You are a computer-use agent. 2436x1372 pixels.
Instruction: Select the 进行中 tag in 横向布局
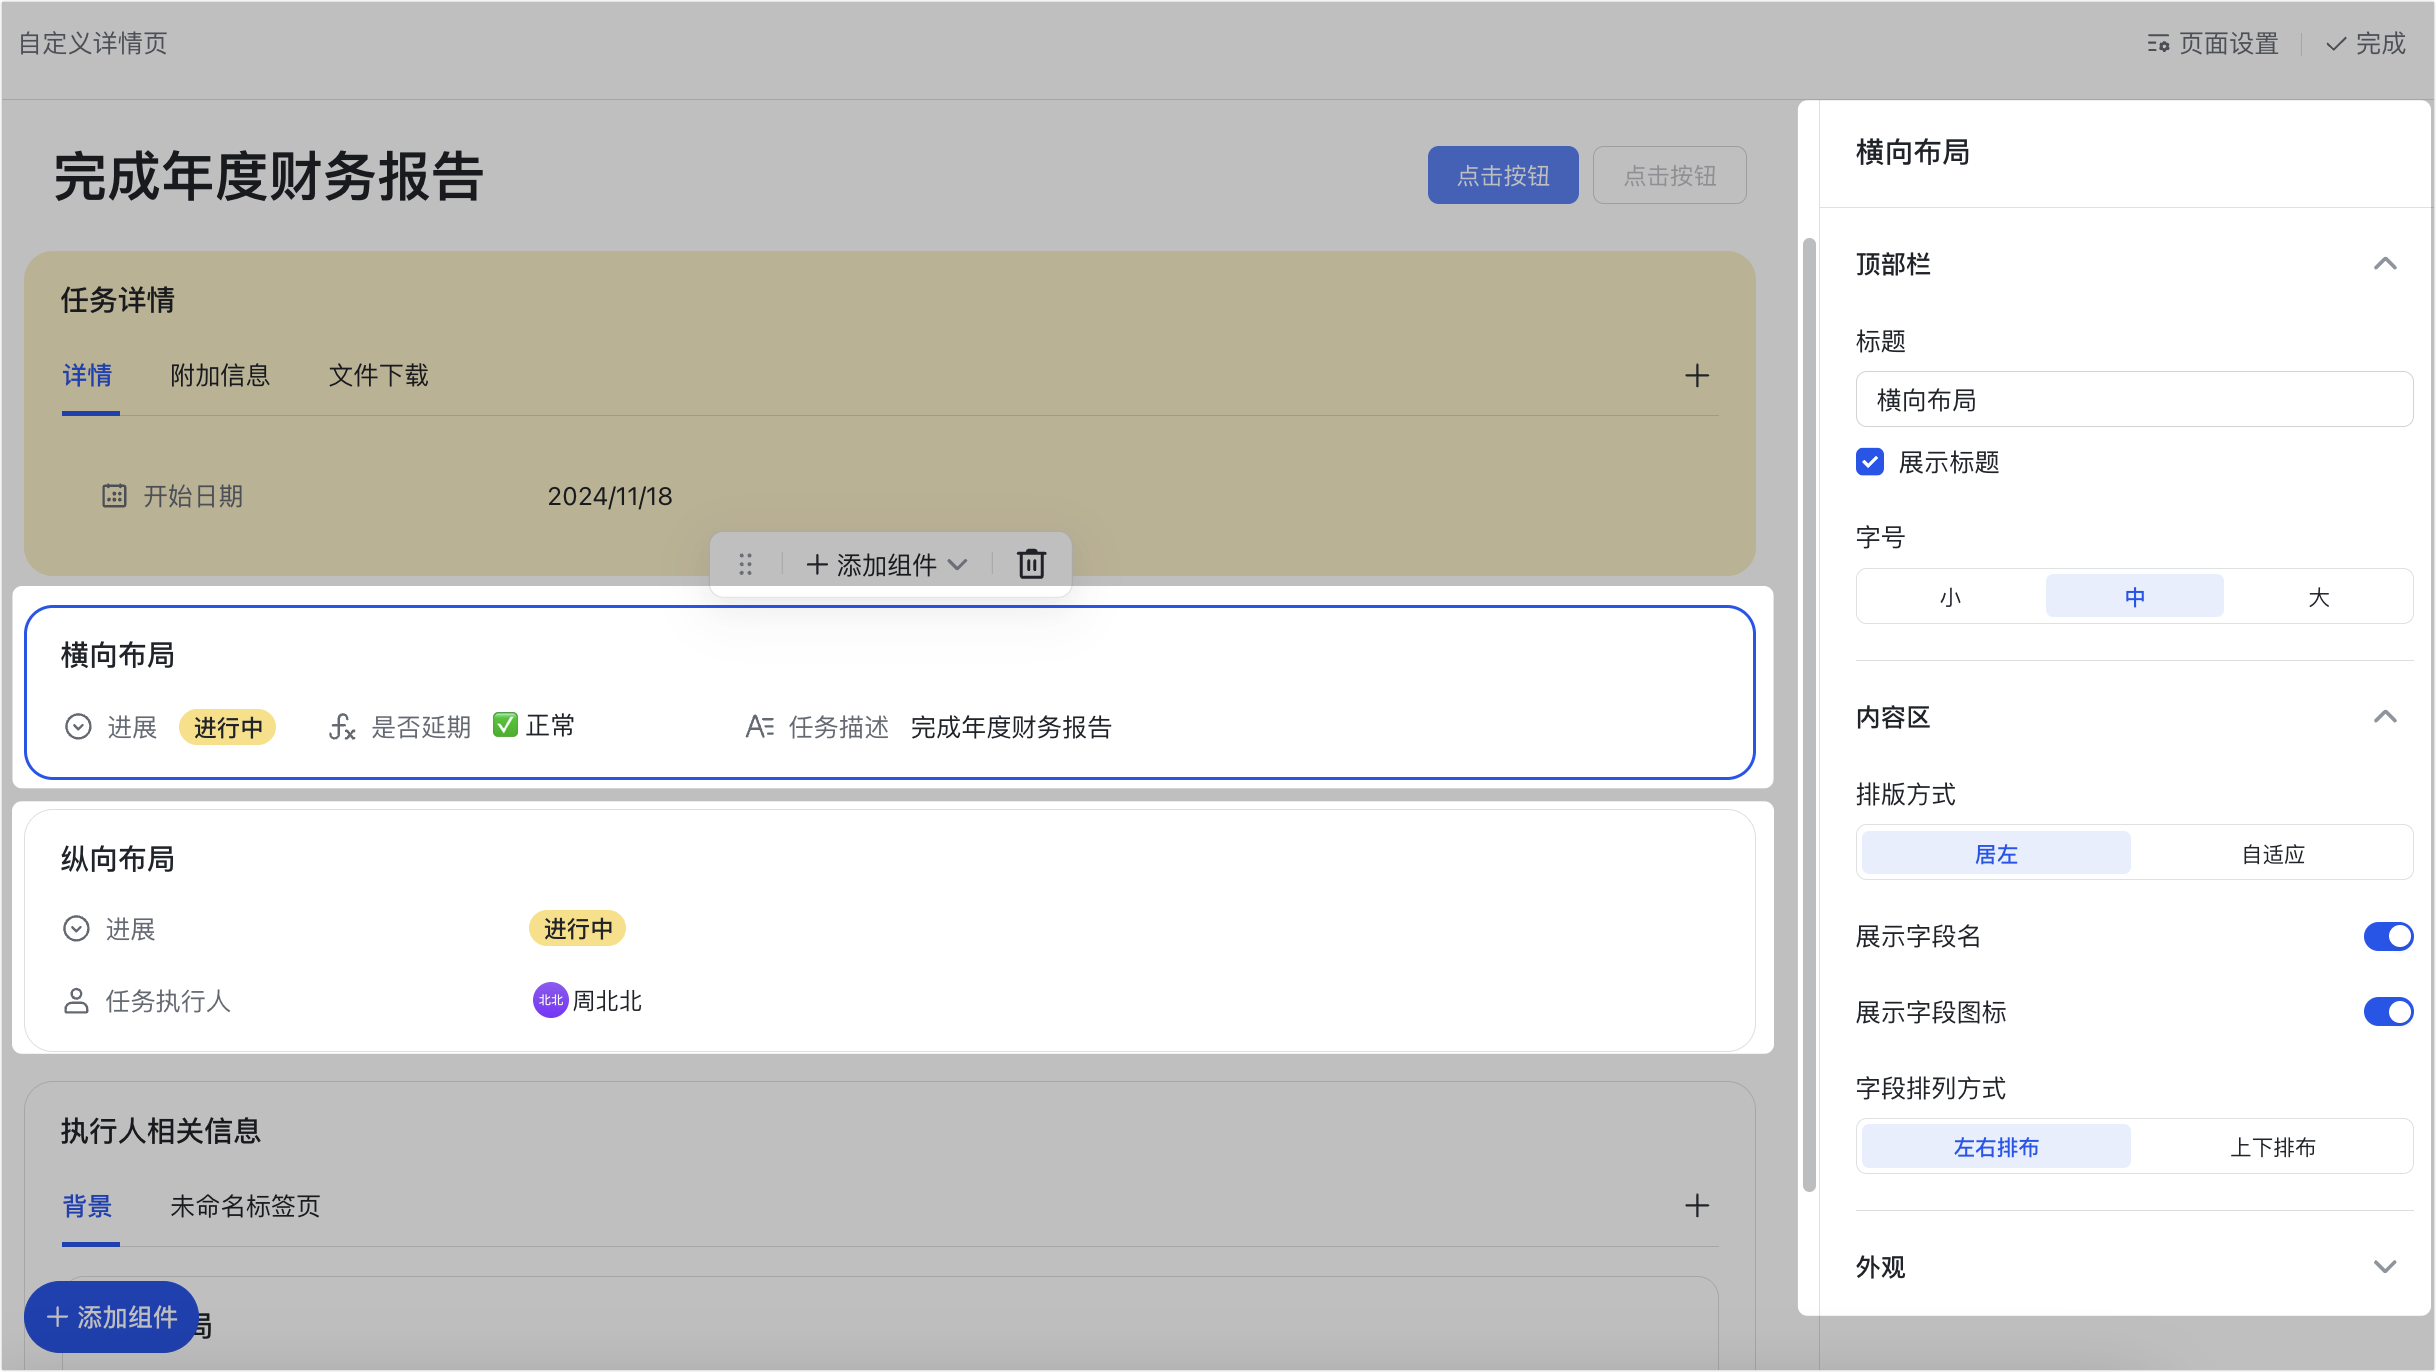click(228, 727)
